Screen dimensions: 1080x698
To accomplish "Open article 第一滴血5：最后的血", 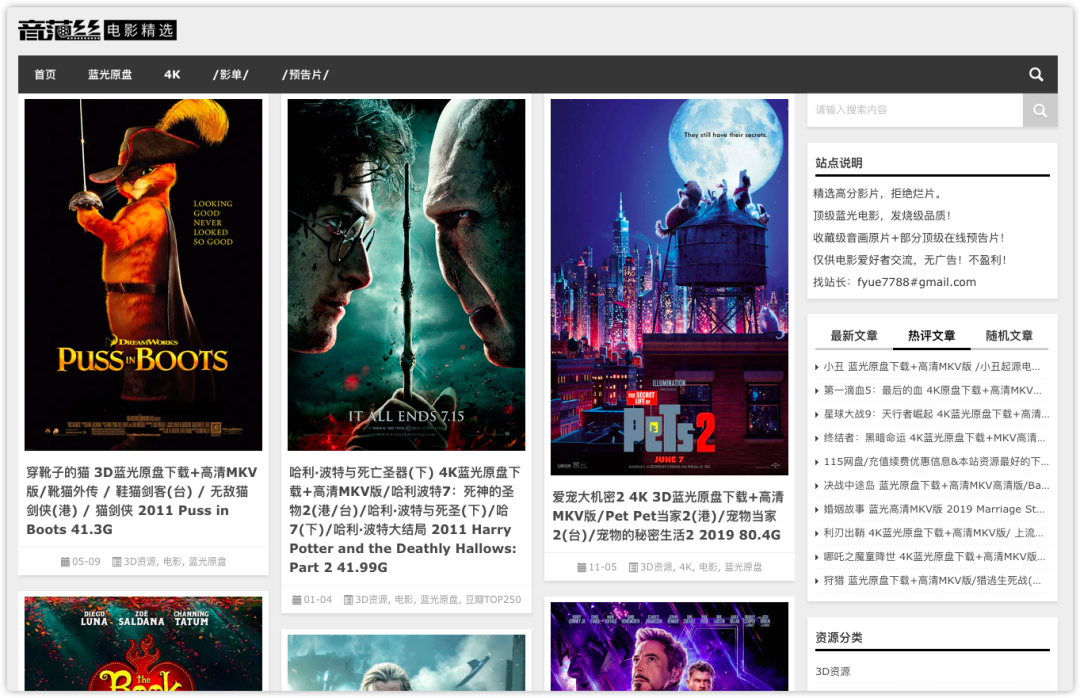I will tap(933, 390).
